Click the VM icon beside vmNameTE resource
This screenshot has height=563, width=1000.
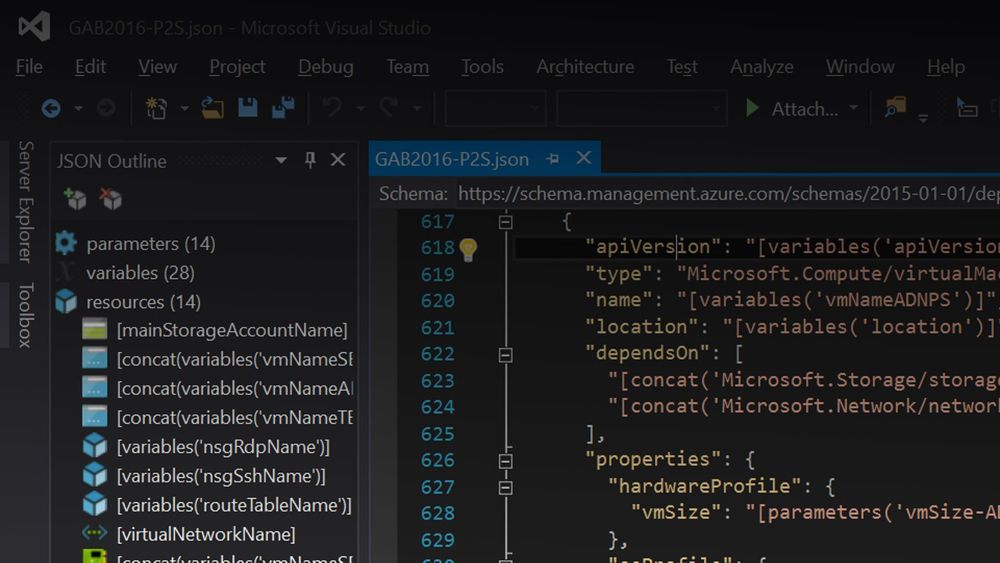pyautogui.click(x=94, y=416)
